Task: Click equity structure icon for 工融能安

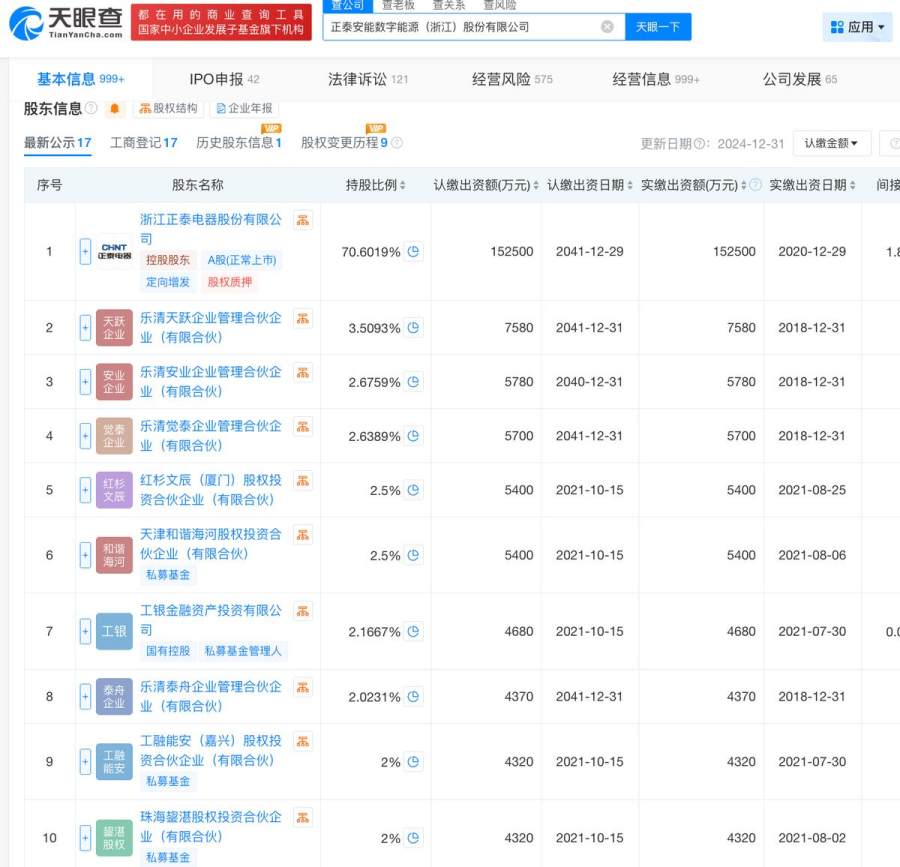Action: pyautogui.click(x=302, y=741)
